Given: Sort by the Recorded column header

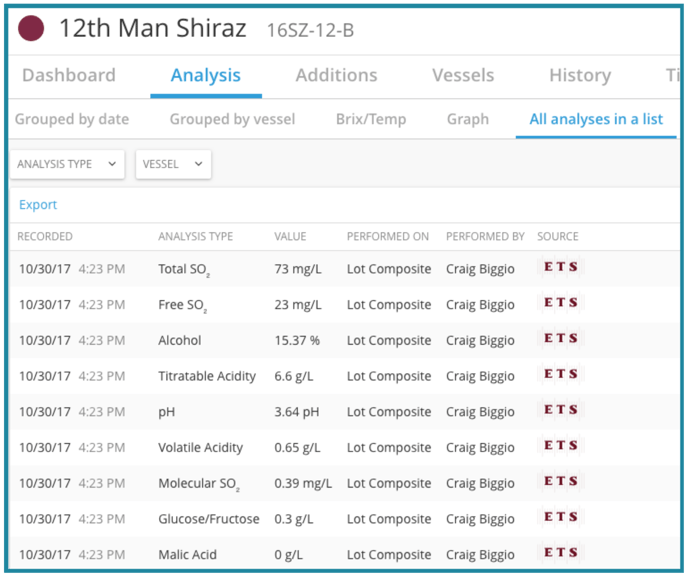Looking at the screenshot, I should coord(45,237).
